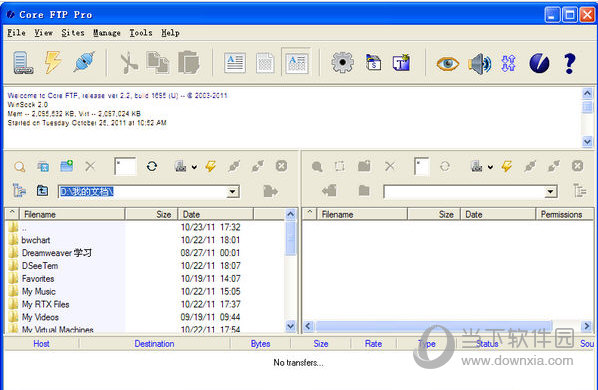Image resolution: width=598 pixels, height=390 pixels.
Task: Click the log pane scroll-up arrow
Action: click(x=587, y=93)
